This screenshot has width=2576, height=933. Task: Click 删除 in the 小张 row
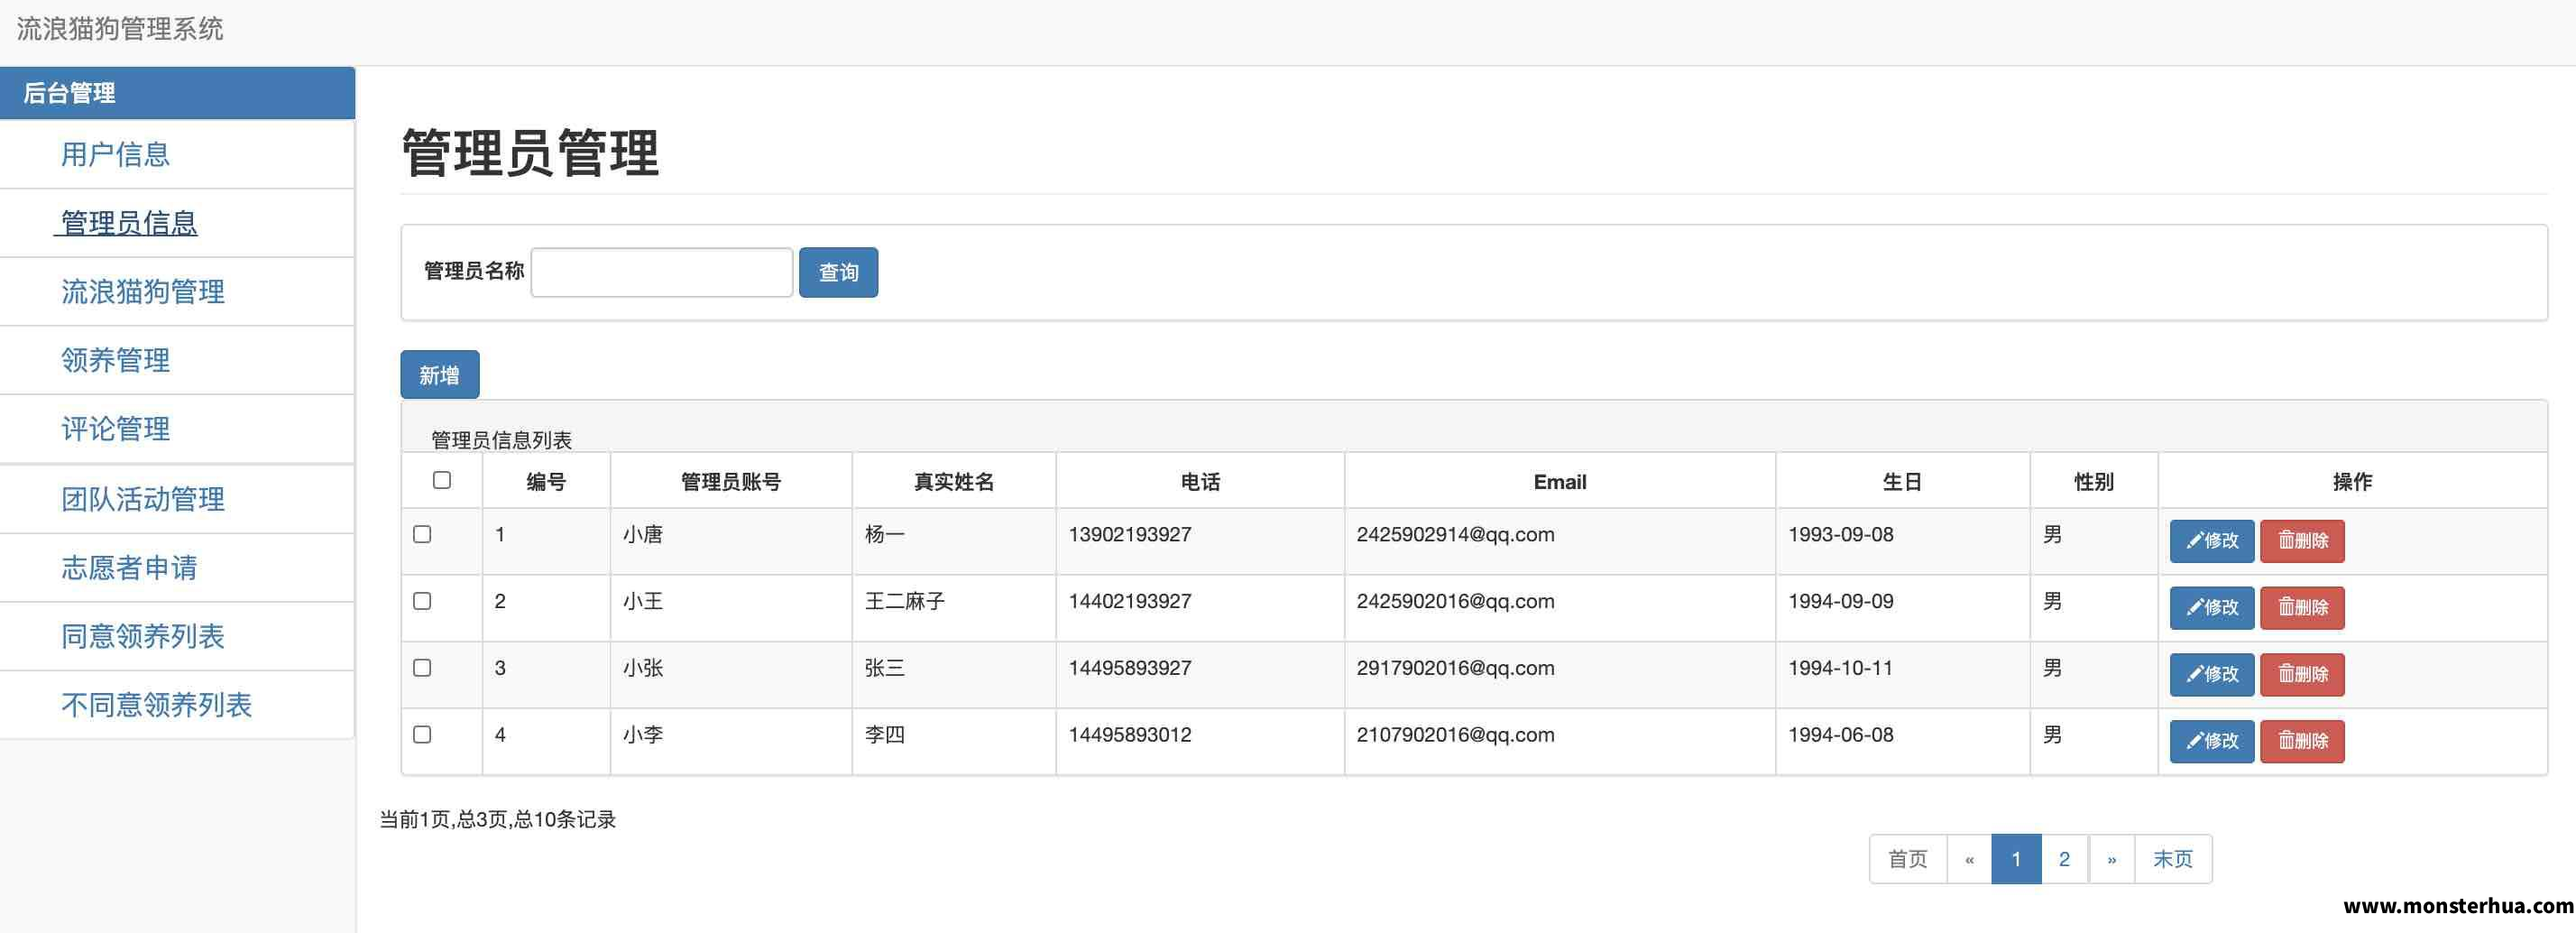coord(2302,675)
